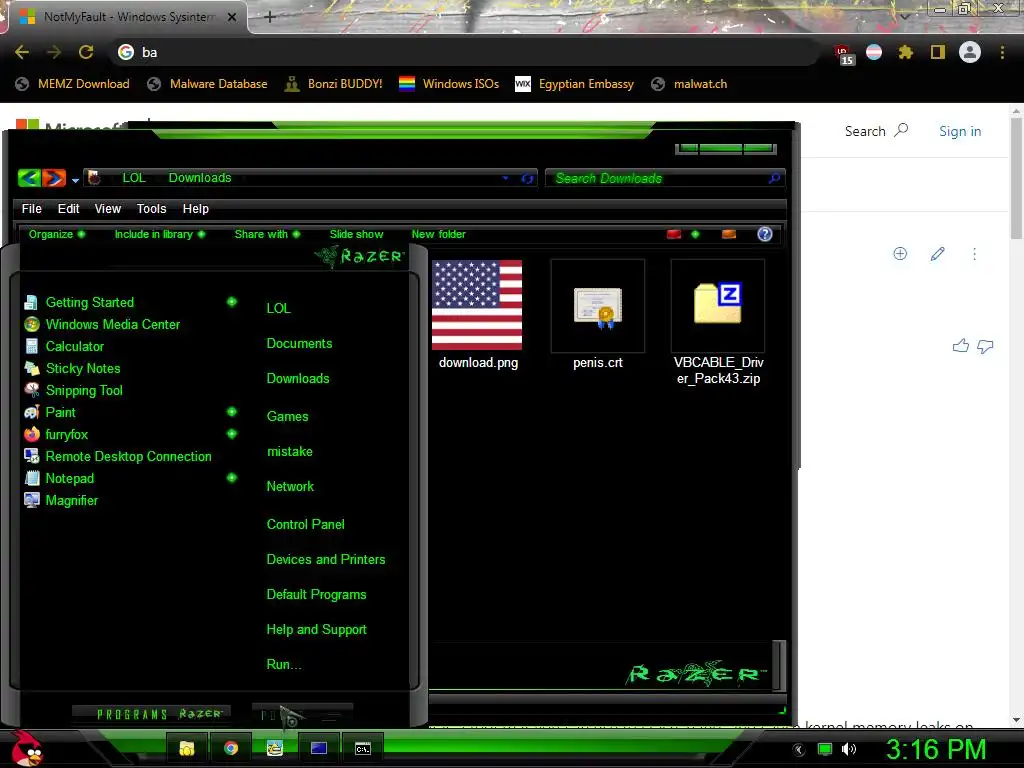Toggle the preview pane orange icon
Image resolution: width=1024 pixels, height=768 pixels.
coord(729,234)
